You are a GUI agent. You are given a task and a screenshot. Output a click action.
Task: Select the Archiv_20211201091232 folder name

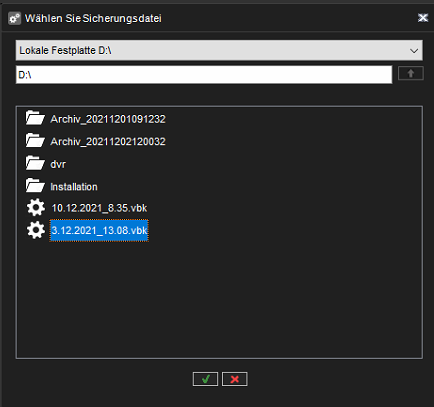(108, 119)
